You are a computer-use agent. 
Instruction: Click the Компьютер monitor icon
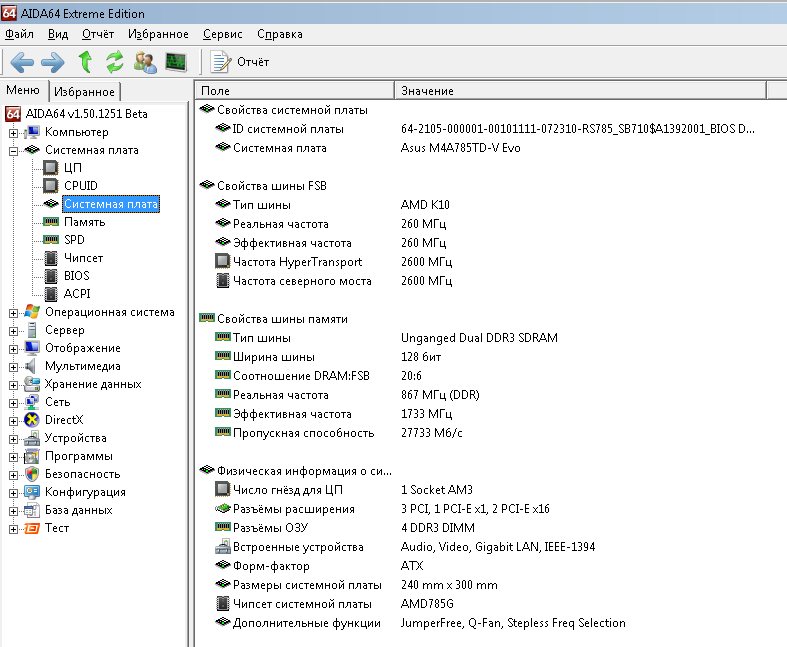point(32,132)
